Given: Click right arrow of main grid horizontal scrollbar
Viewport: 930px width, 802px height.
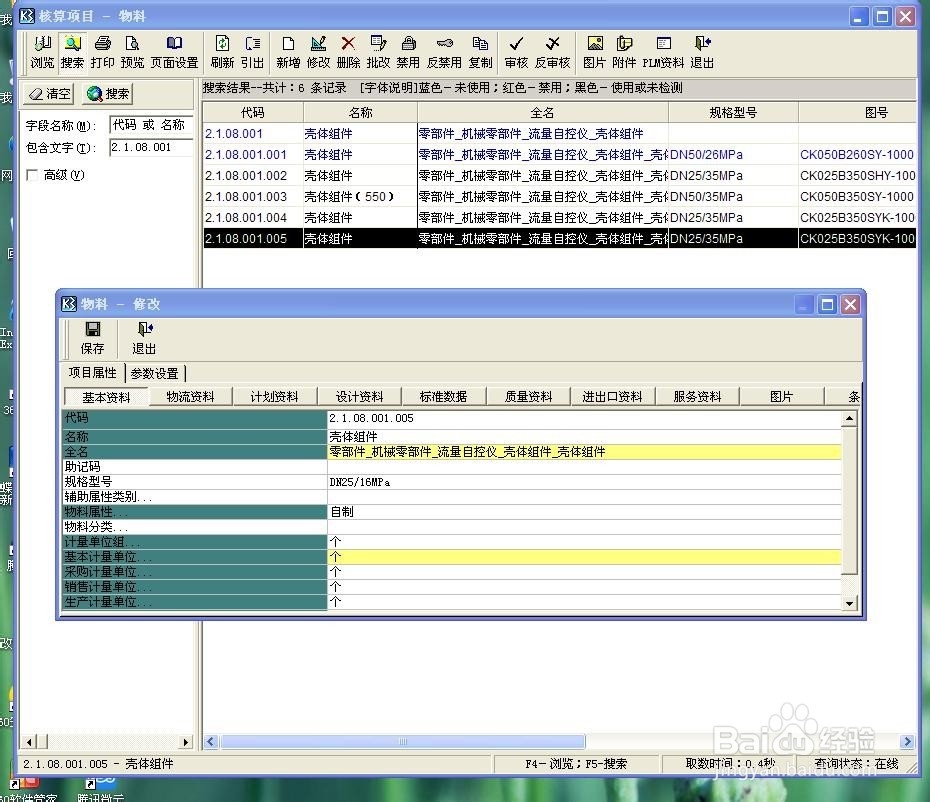Looking at the screenshot, I should click(907, 741).
